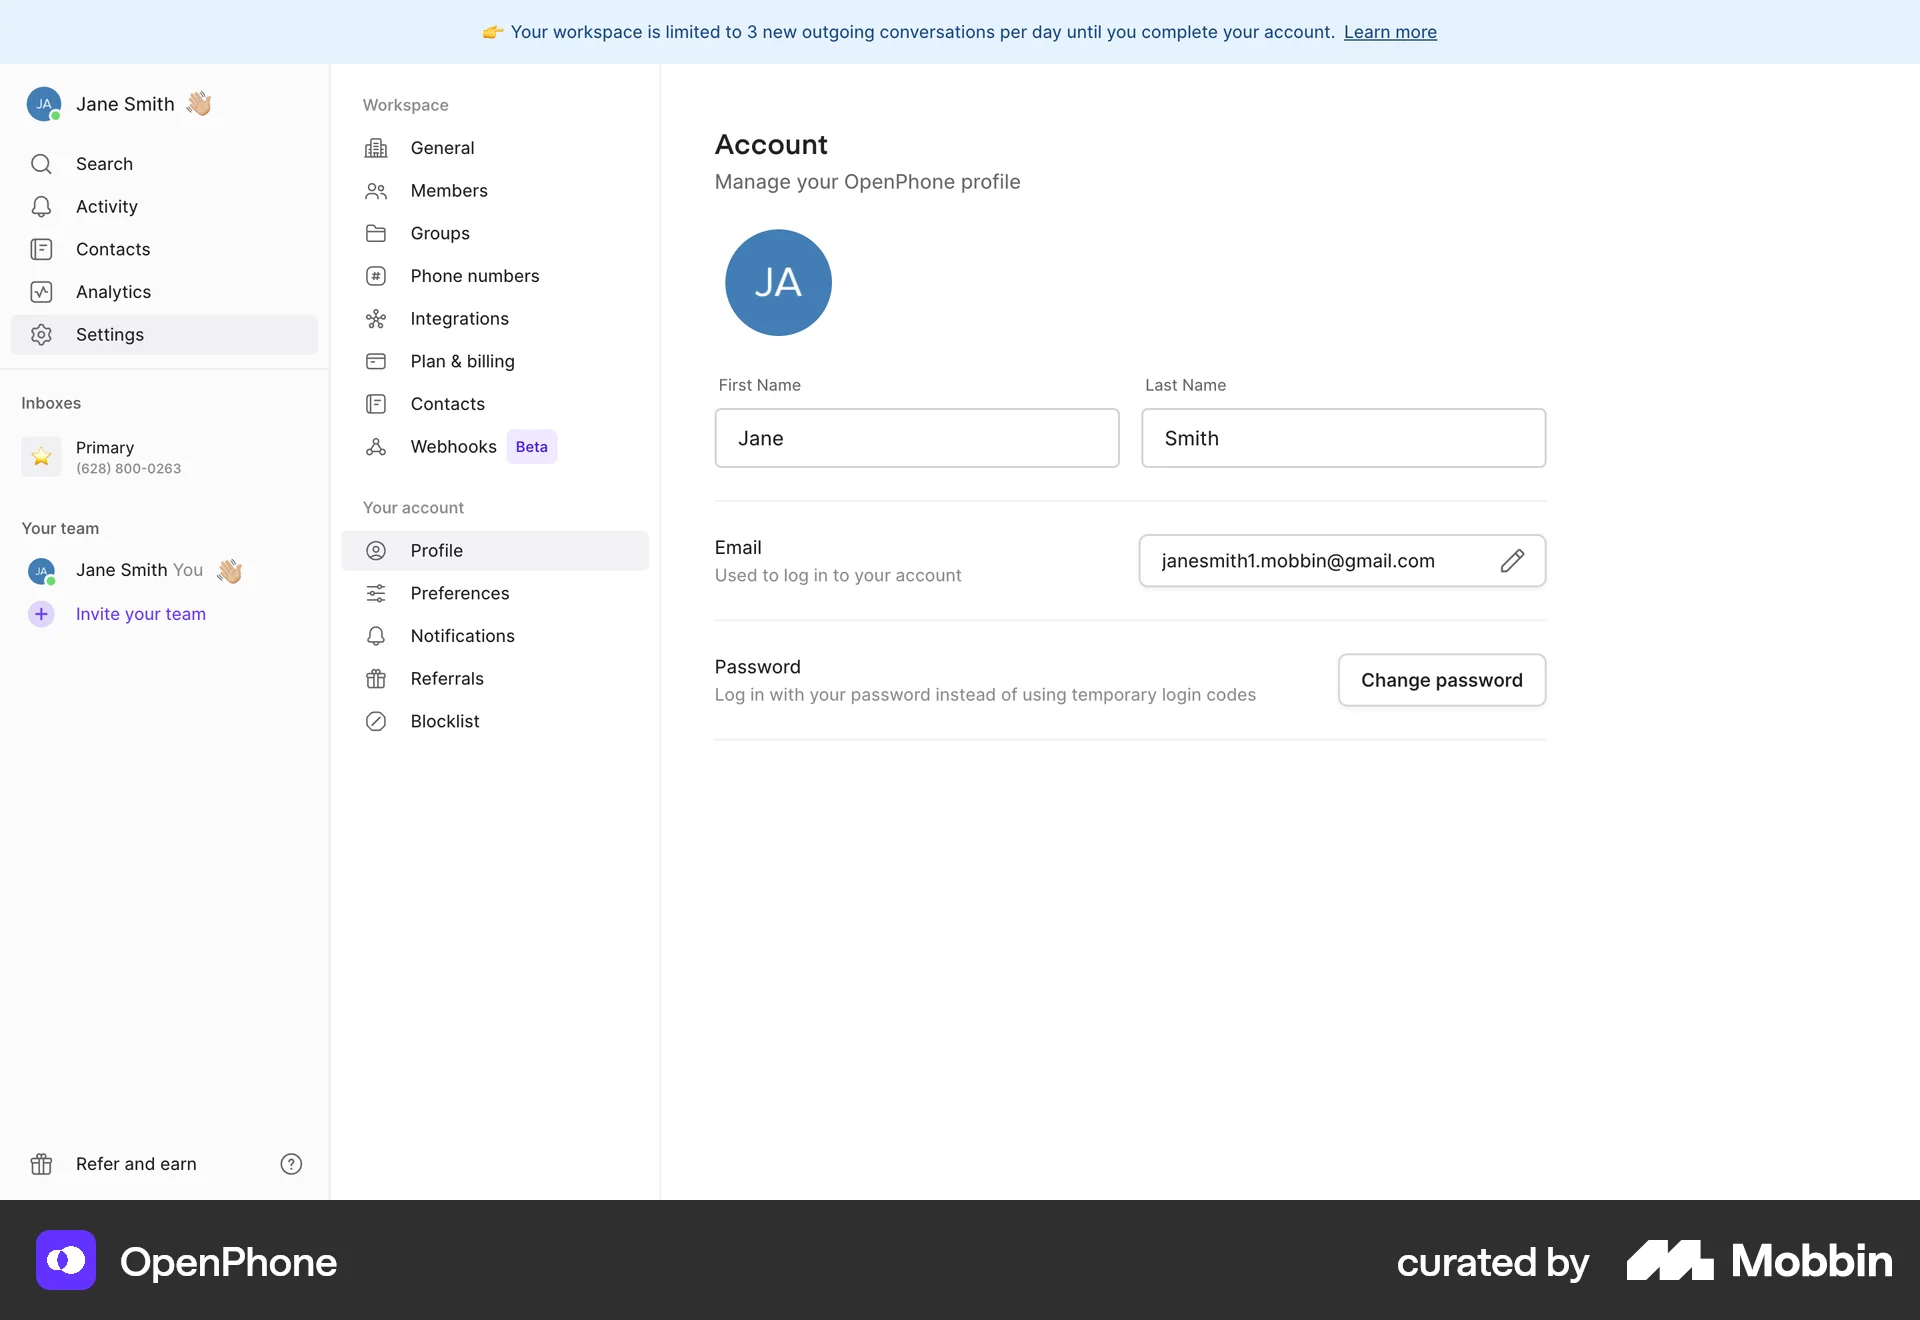Select Blocklist in account settings
Viewport: 1920px width, 1320px height.
[x=444, y=721]
